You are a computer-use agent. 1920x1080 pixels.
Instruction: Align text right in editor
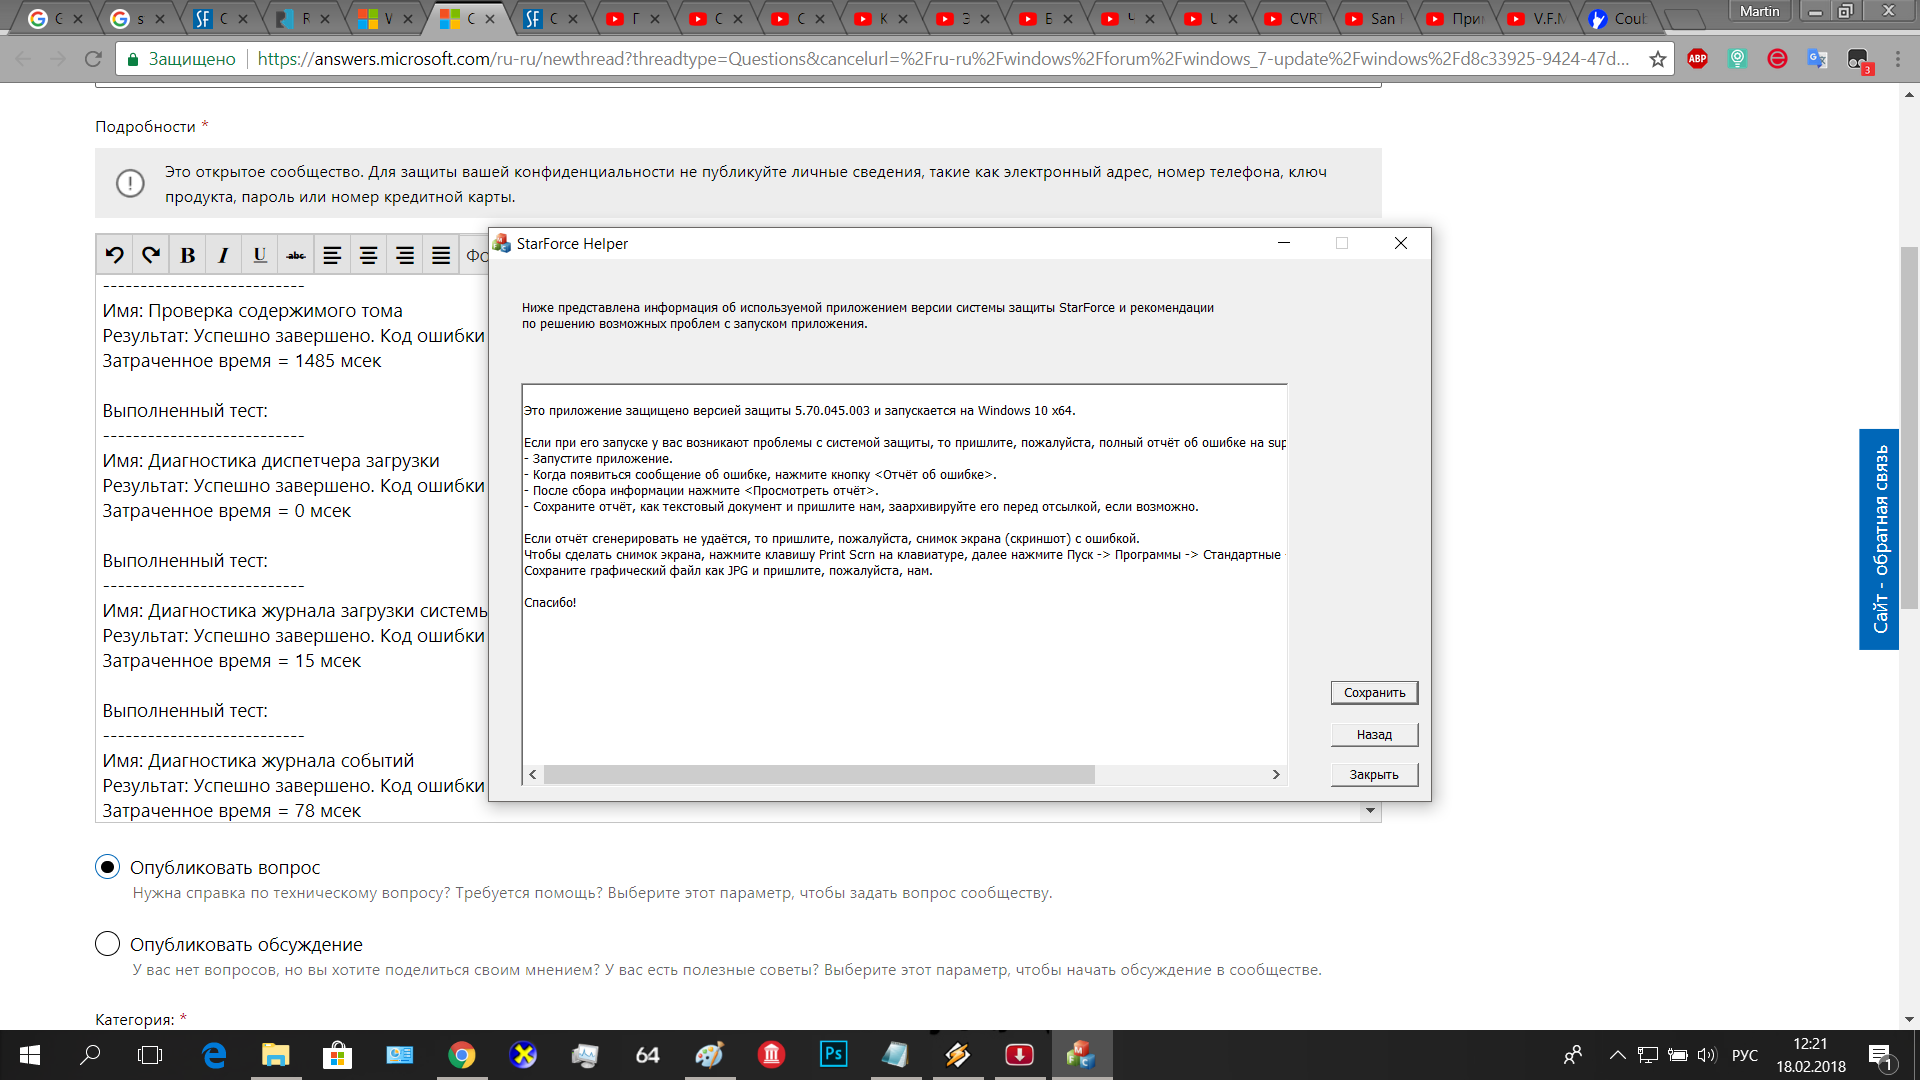(x=405, y=255)
